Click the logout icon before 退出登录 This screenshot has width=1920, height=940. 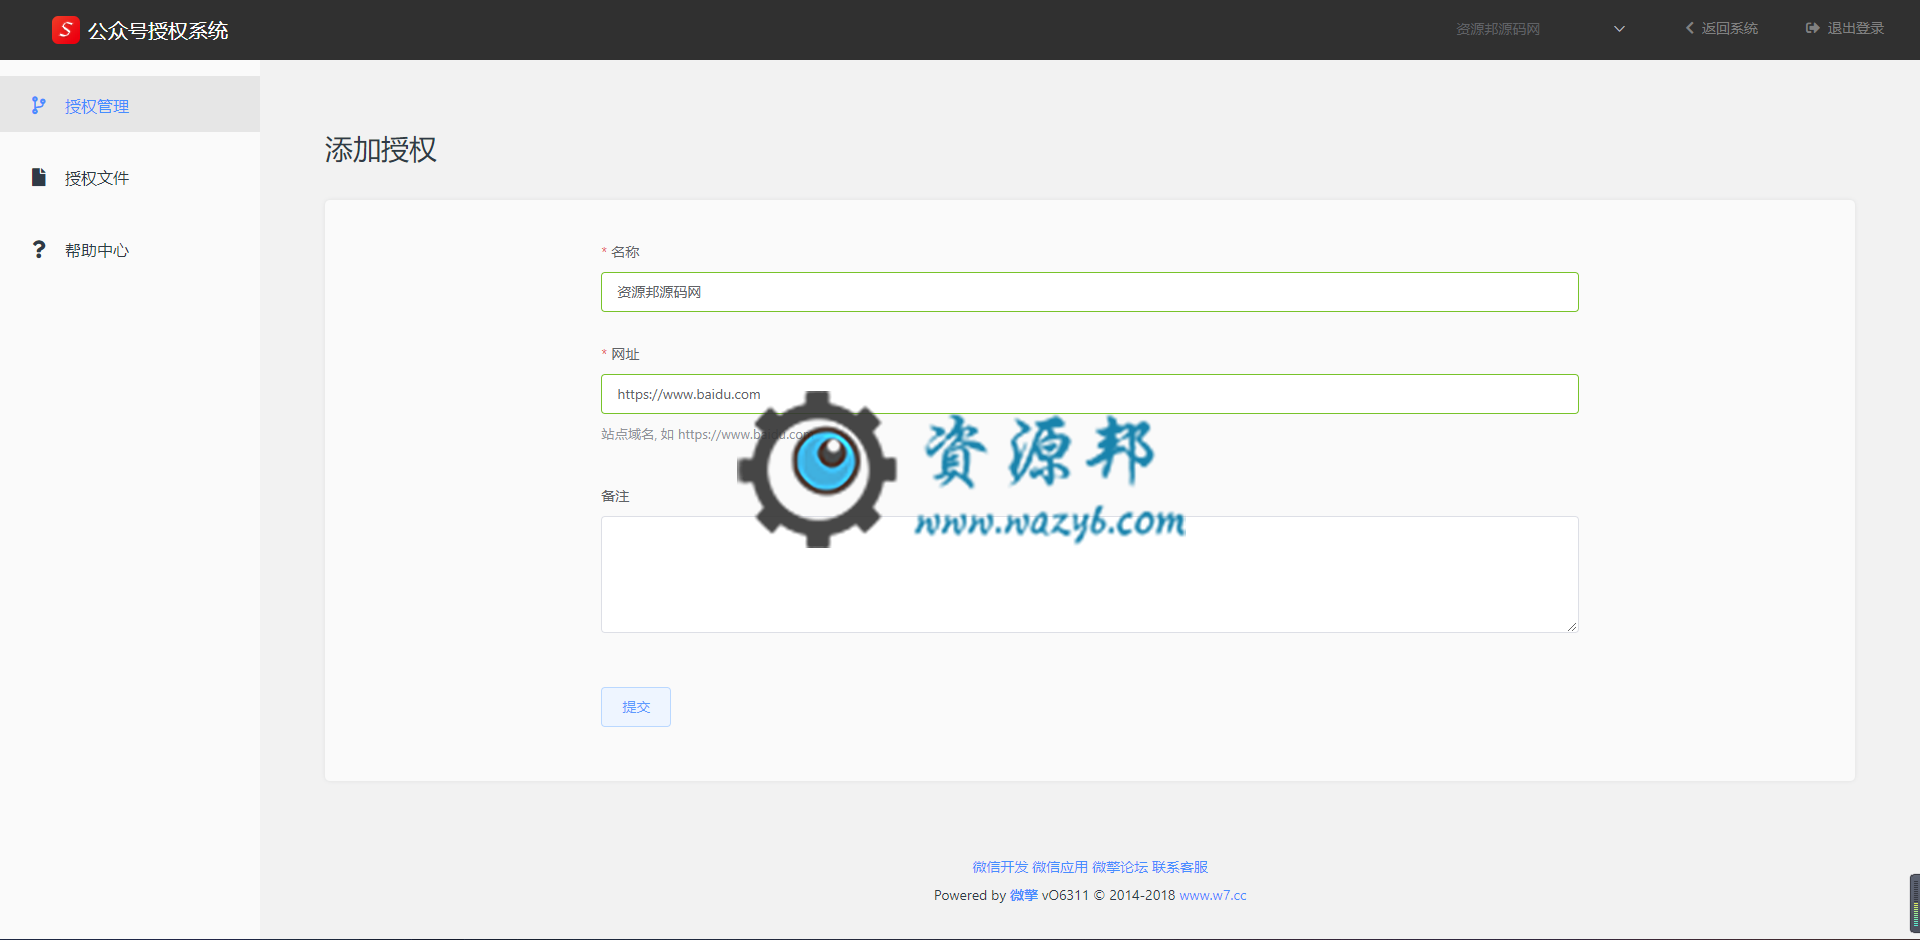(x=1812, y=28)
